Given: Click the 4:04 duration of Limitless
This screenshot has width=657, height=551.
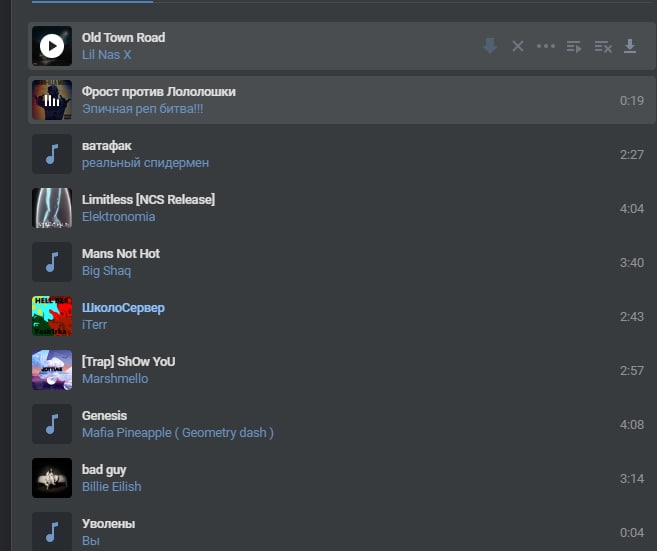Looking at the screenshot, I should pyautogui.click(x=632, y=209).
